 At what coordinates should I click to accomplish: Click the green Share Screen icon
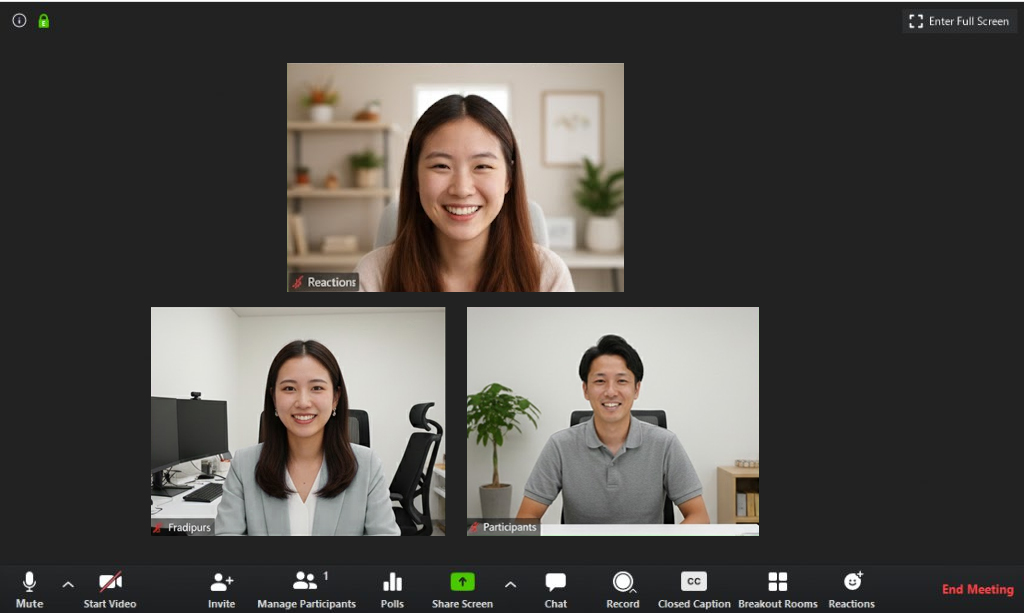(x=462, y=582)
